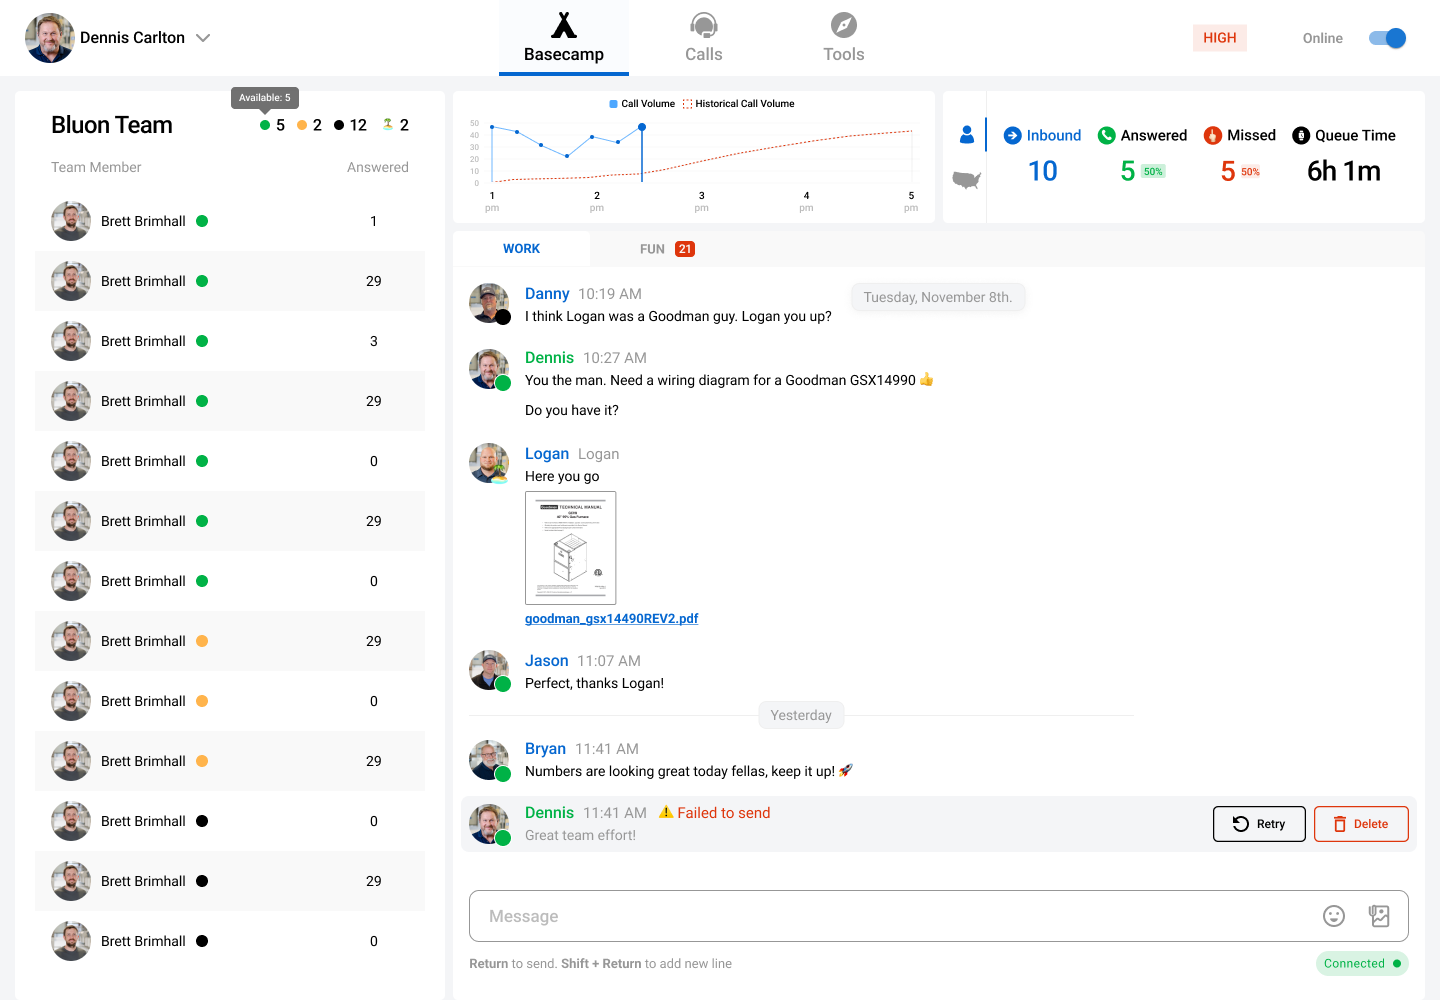This screenshot has height=1000, width=1440.
Task: Delete the failed message
Action: (1361, 824)
